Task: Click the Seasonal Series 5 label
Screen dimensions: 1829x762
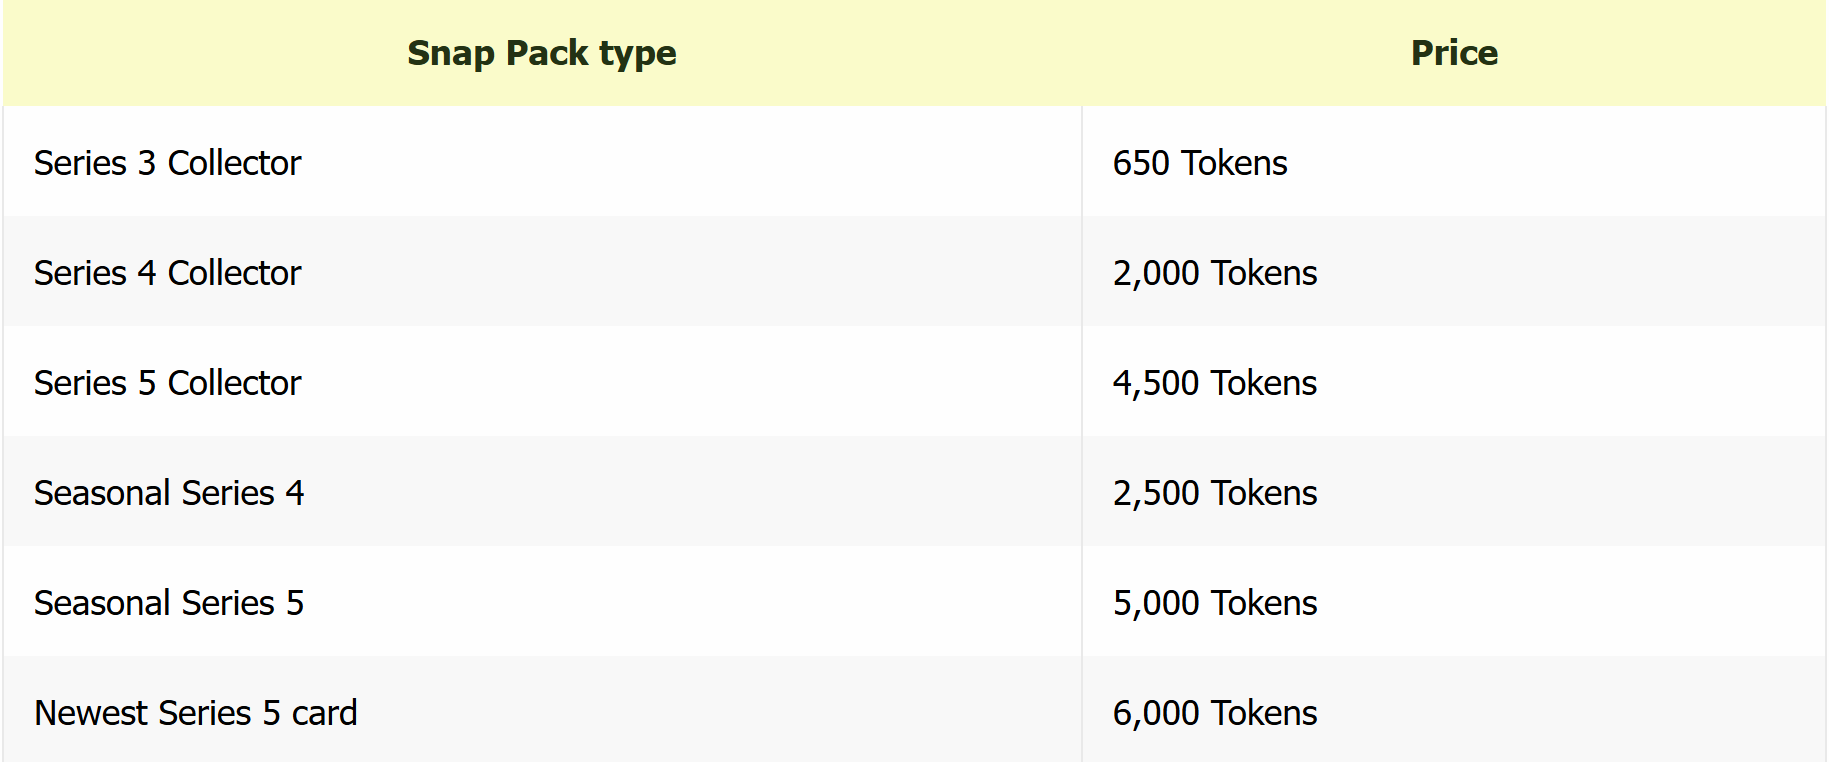Action: pos(168,603)
